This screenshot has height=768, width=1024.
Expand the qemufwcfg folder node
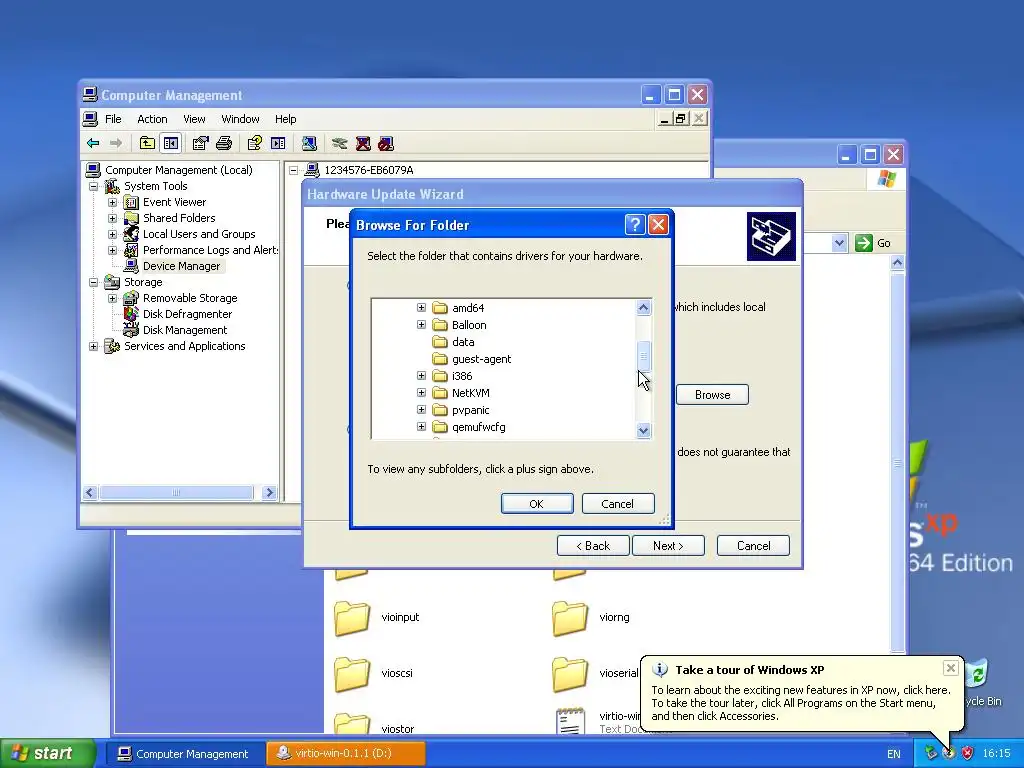(421, 426)
